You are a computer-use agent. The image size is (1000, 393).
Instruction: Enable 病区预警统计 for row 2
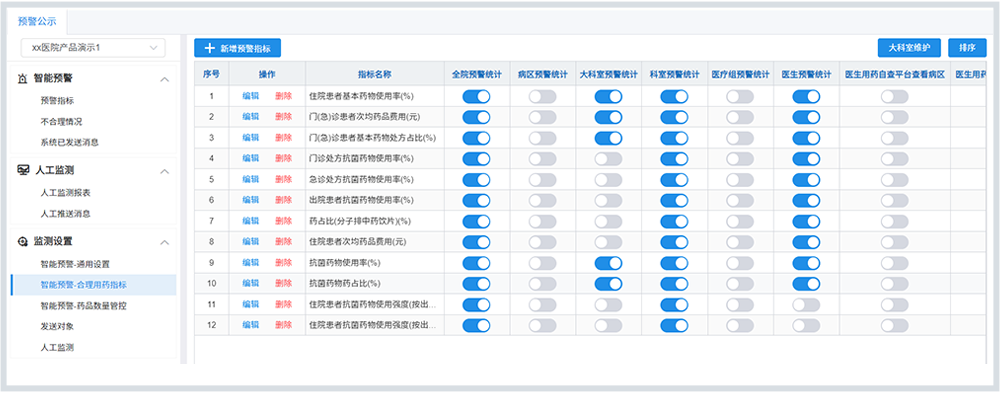coord(542,117)
